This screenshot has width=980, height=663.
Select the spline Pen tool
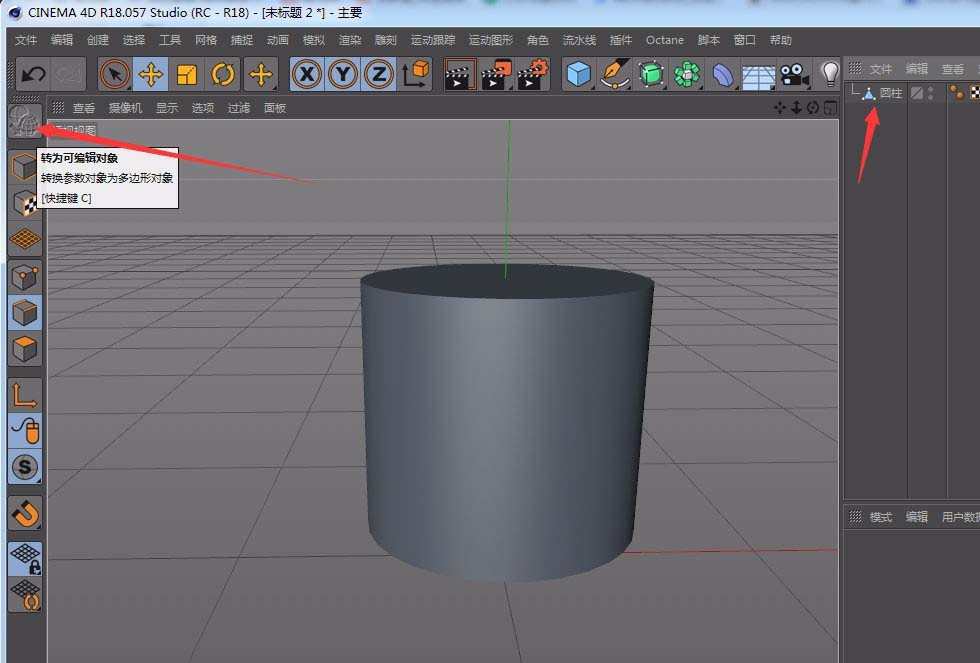[615, 75]
